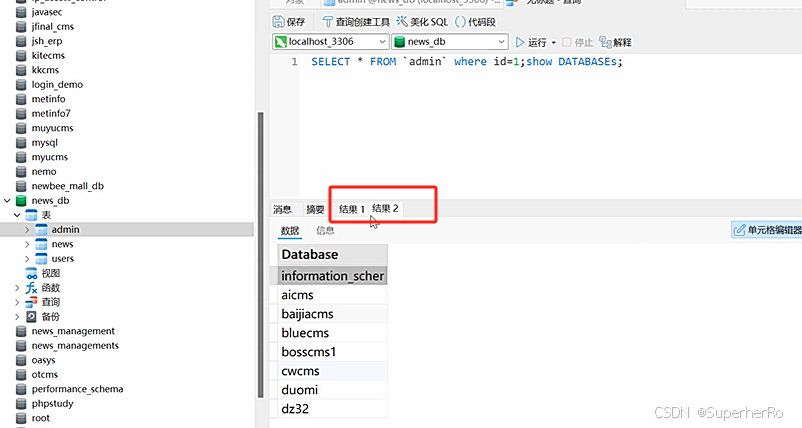
Task: Select the dz32 result cell
Action: [x=332, y=409]
